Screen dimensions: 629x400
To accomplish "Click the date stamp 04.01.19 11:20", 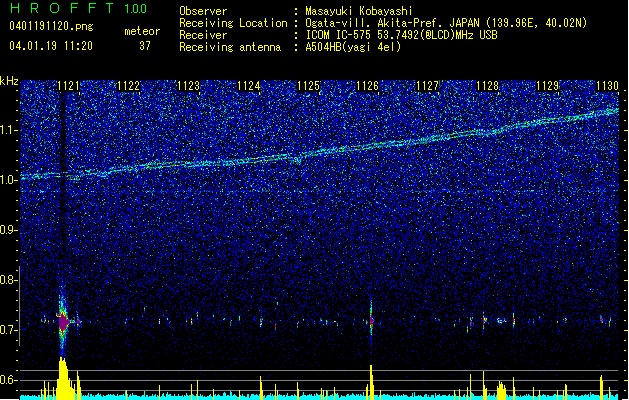I will coord(51,46).
